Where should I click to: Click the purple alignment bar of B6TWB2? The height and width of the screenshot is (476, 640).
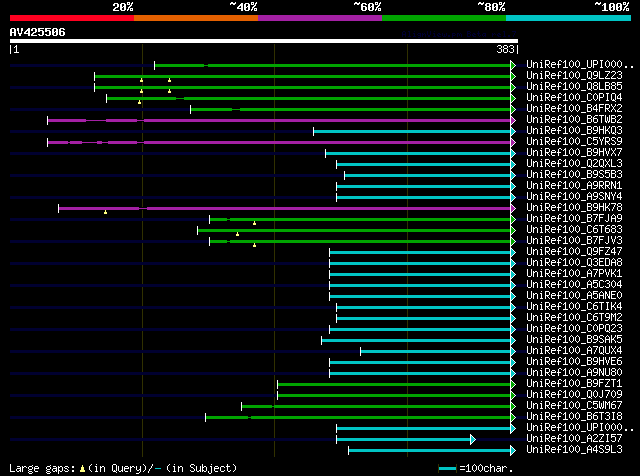(x=279, y=120)
